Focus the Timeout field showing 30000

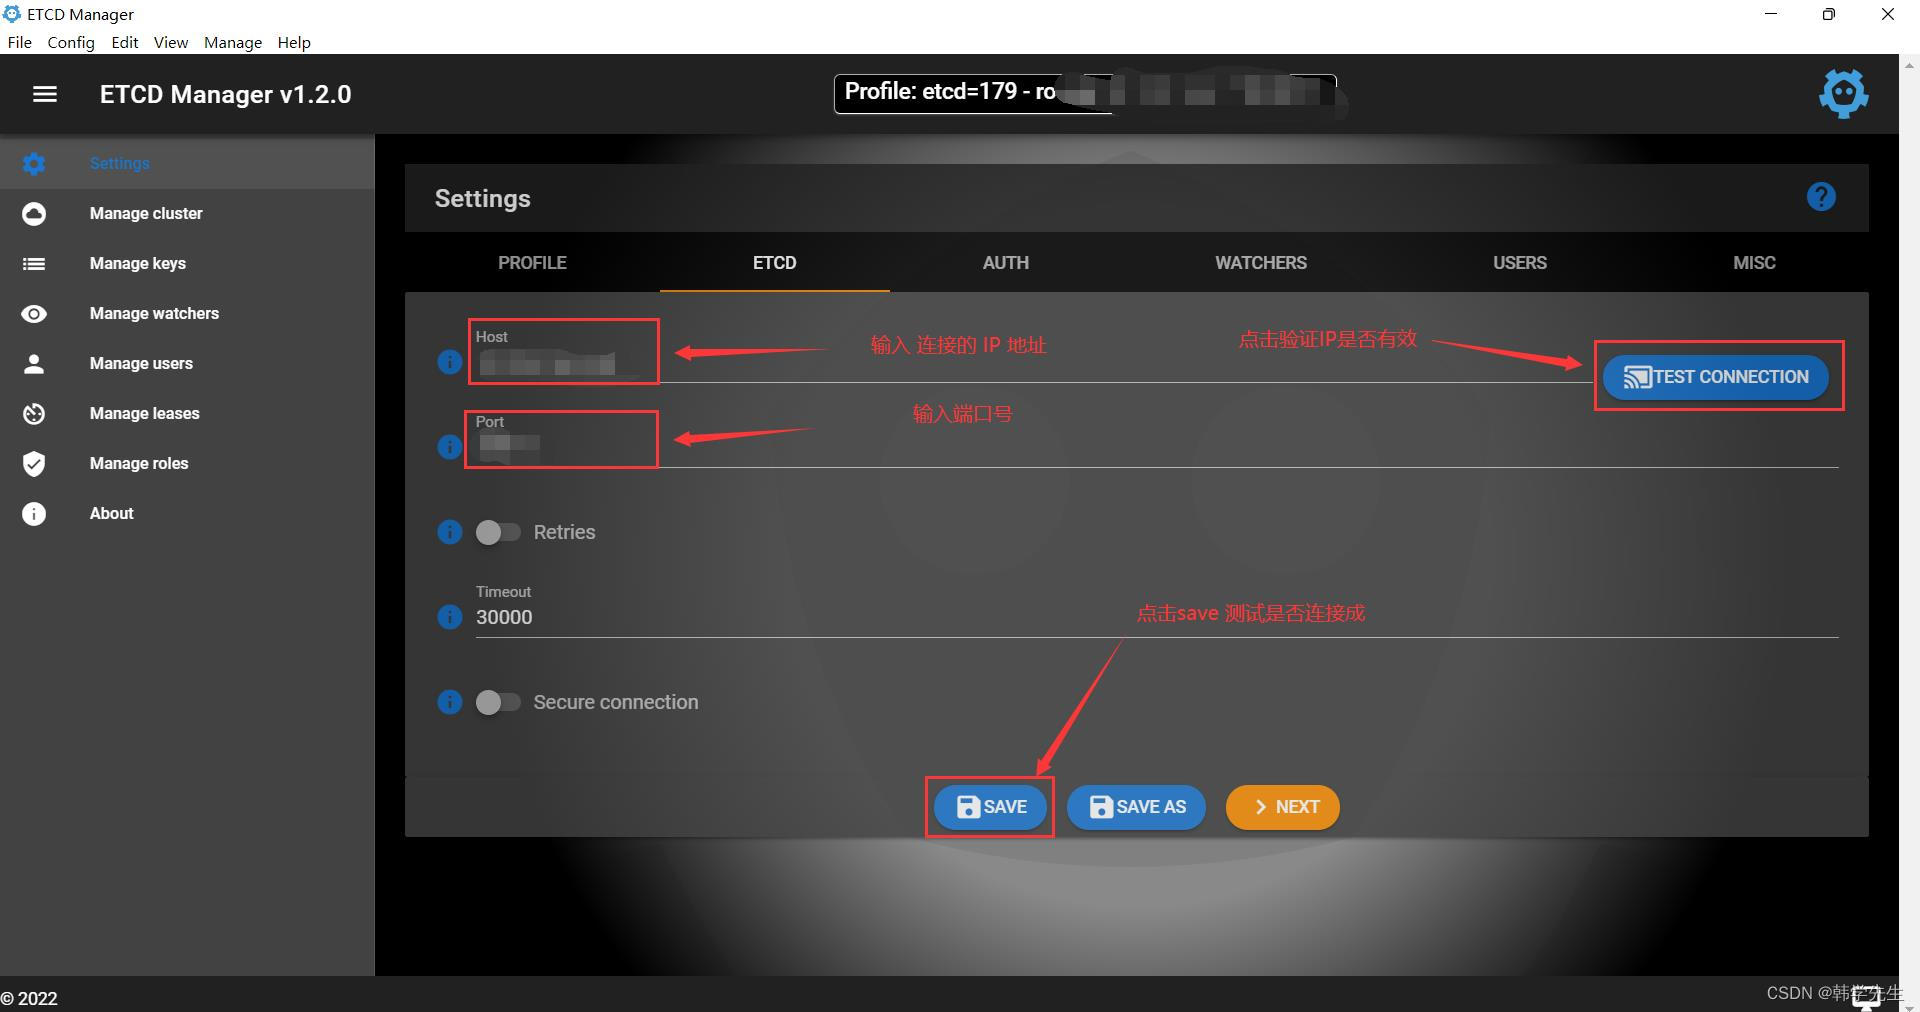1157,617
